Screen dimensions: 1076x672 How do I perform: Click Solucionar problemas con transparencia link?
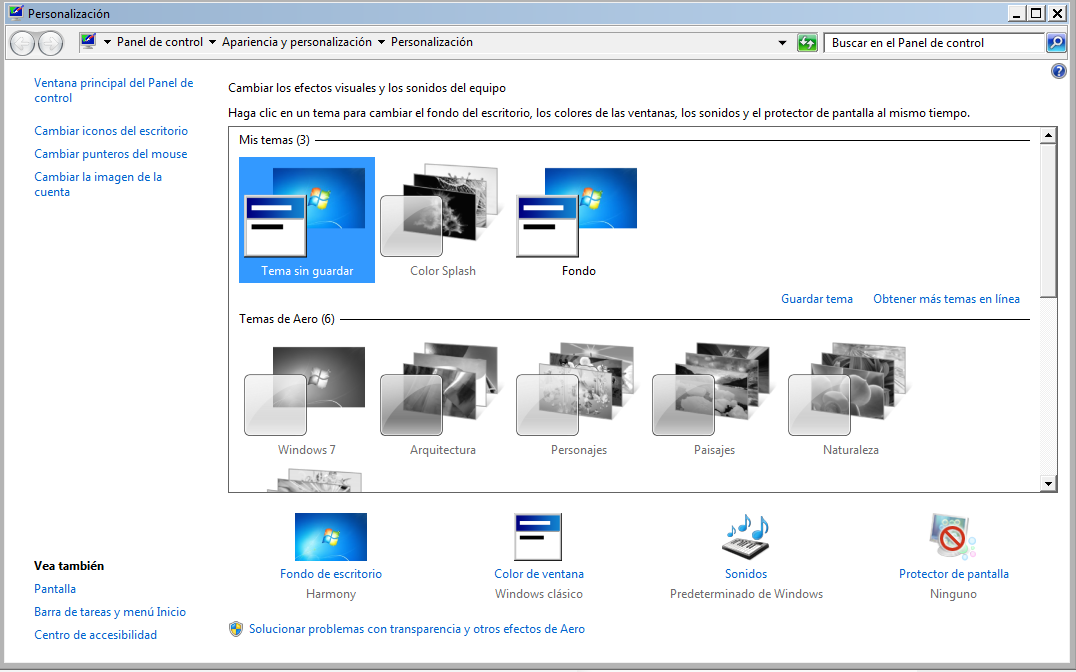(x=417, y=629)
